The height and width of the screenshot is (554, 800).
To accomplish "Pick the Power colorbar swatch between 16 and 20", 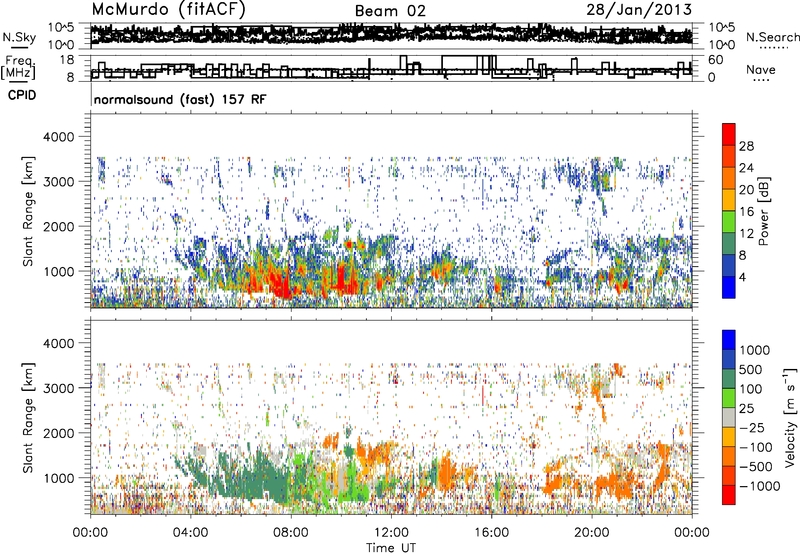I will (729, 199).
